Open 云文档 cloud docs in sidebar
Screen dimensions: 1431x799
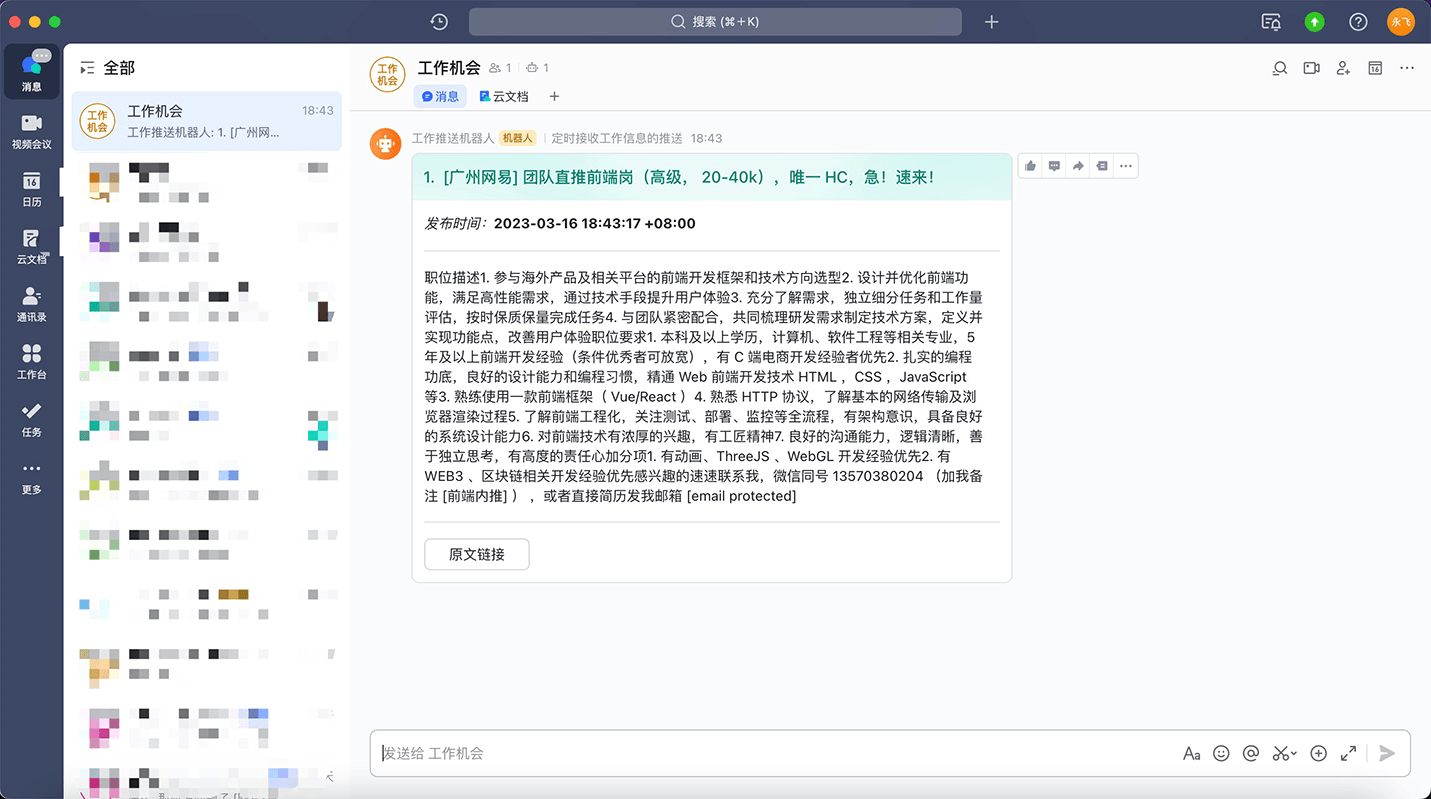pos(32,245)
